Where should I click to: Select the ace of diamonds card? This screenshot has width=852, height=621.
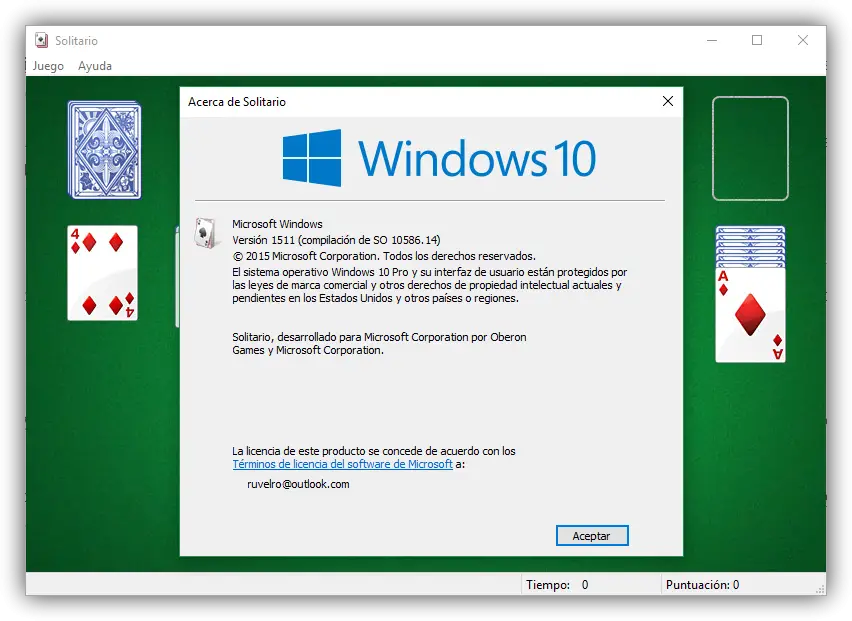pyautogui.click(x=750, y=315)
